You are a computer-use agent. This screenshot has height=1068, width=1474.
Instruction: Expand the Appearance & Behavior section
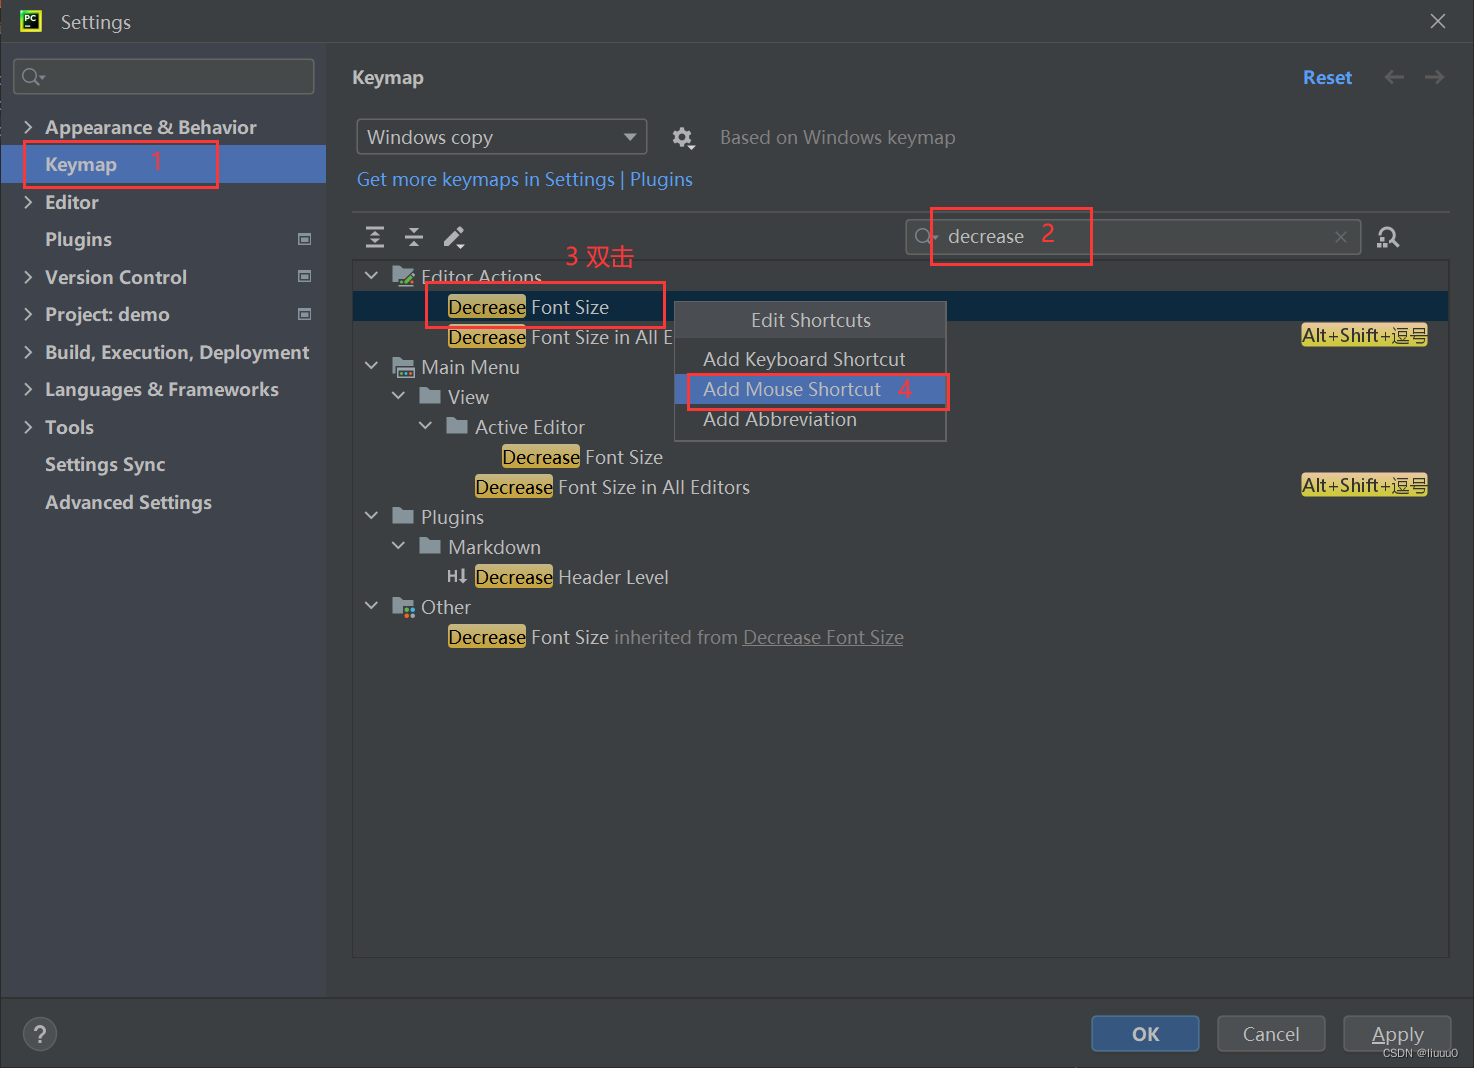pyautogui.click(x=28, y=127)
